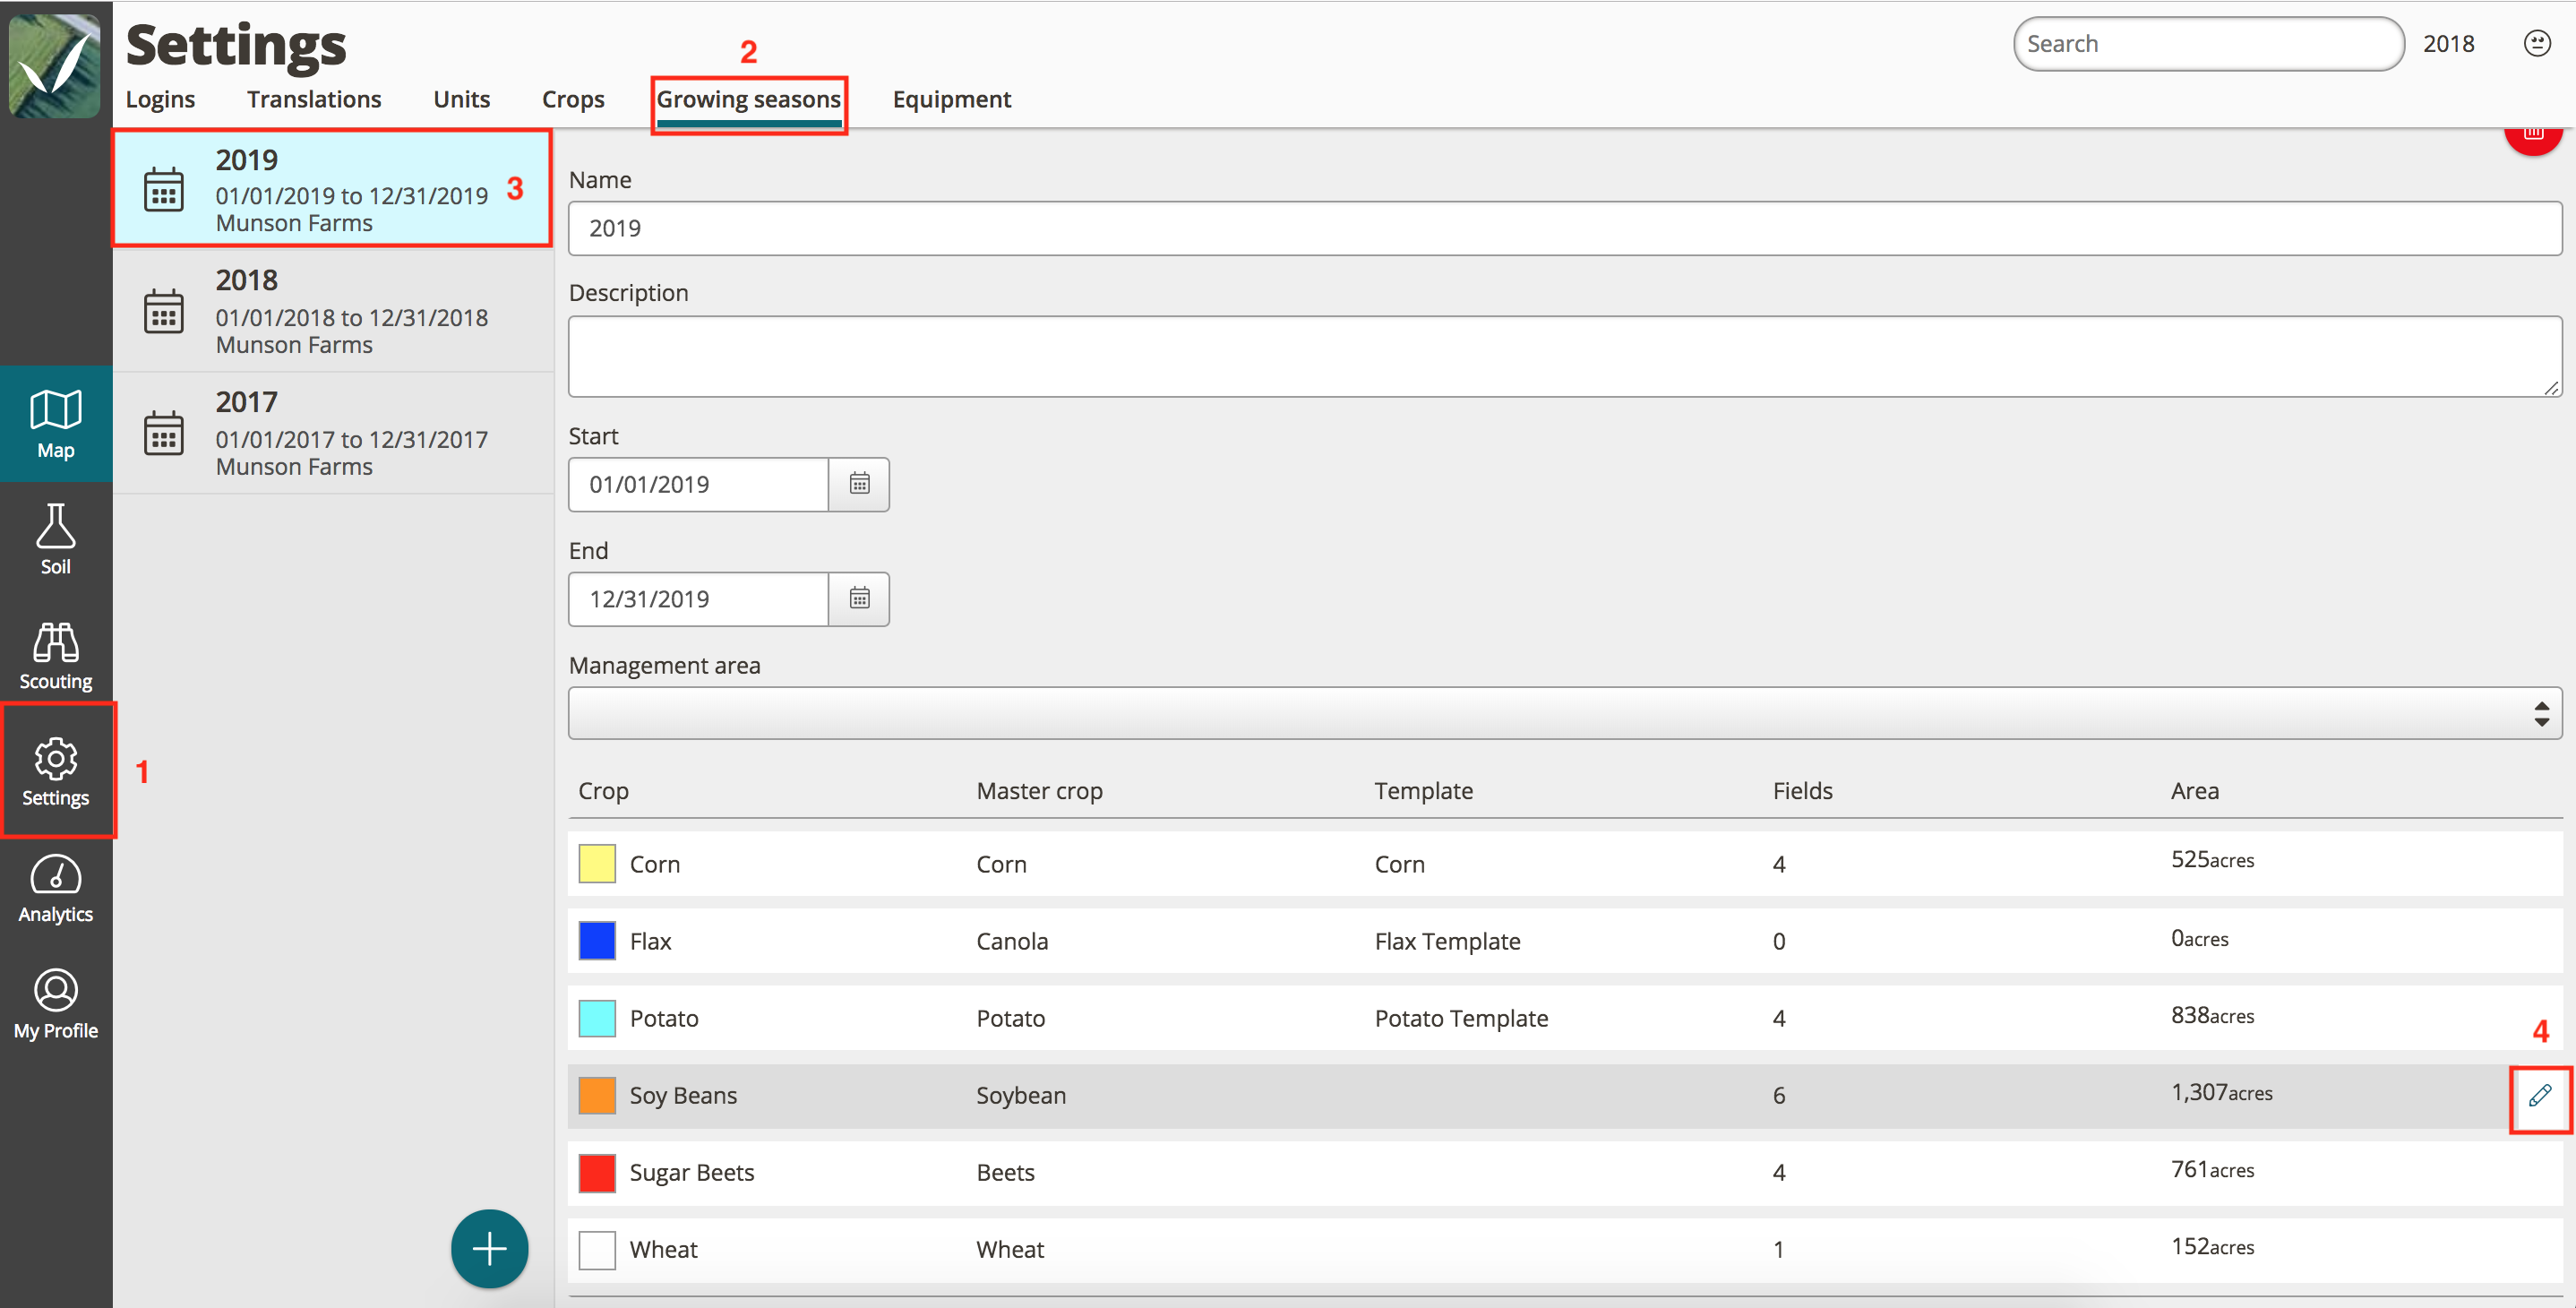Screen dimensions: 2576x1308
Task: Click the Master crop column header
Action: click(1039, 791)
